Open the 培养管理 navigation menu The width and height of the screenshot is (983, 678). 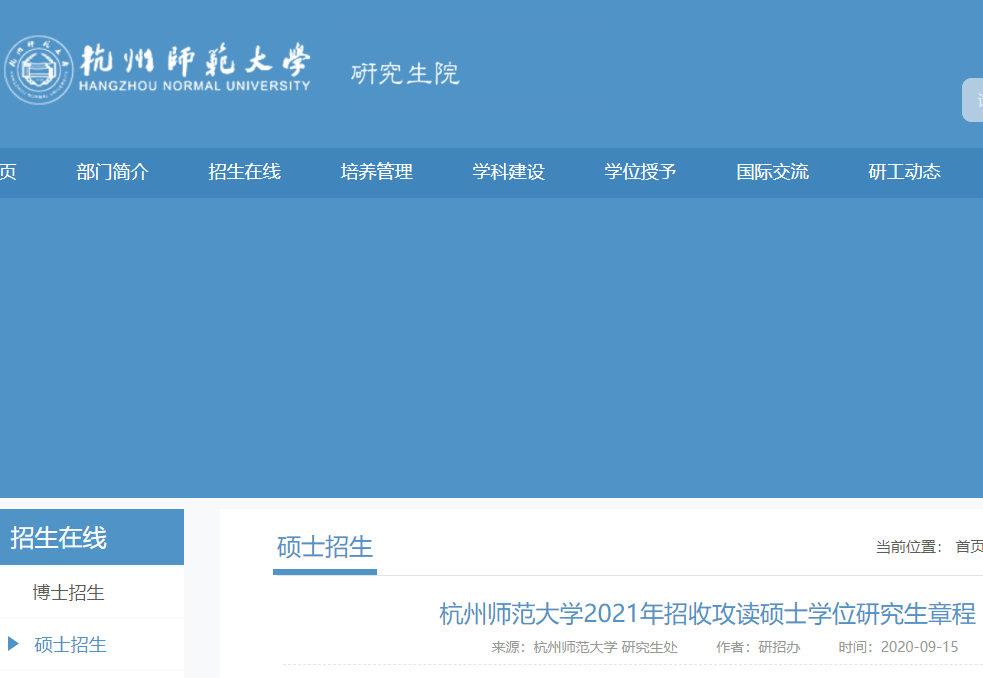click(376, 172)
